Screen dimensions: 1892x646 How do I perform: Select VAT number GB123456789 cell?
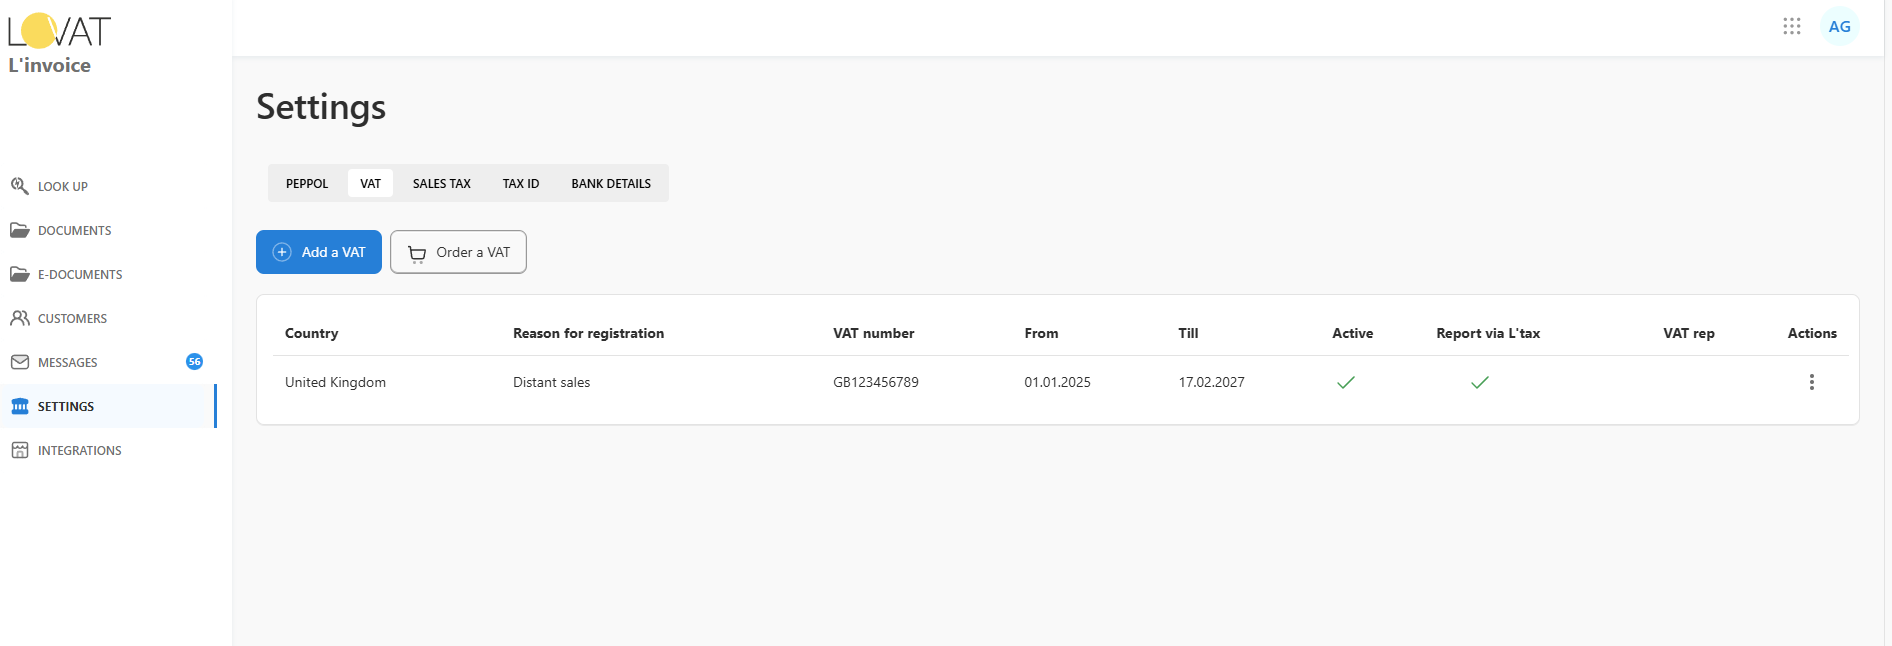(875, 382)
